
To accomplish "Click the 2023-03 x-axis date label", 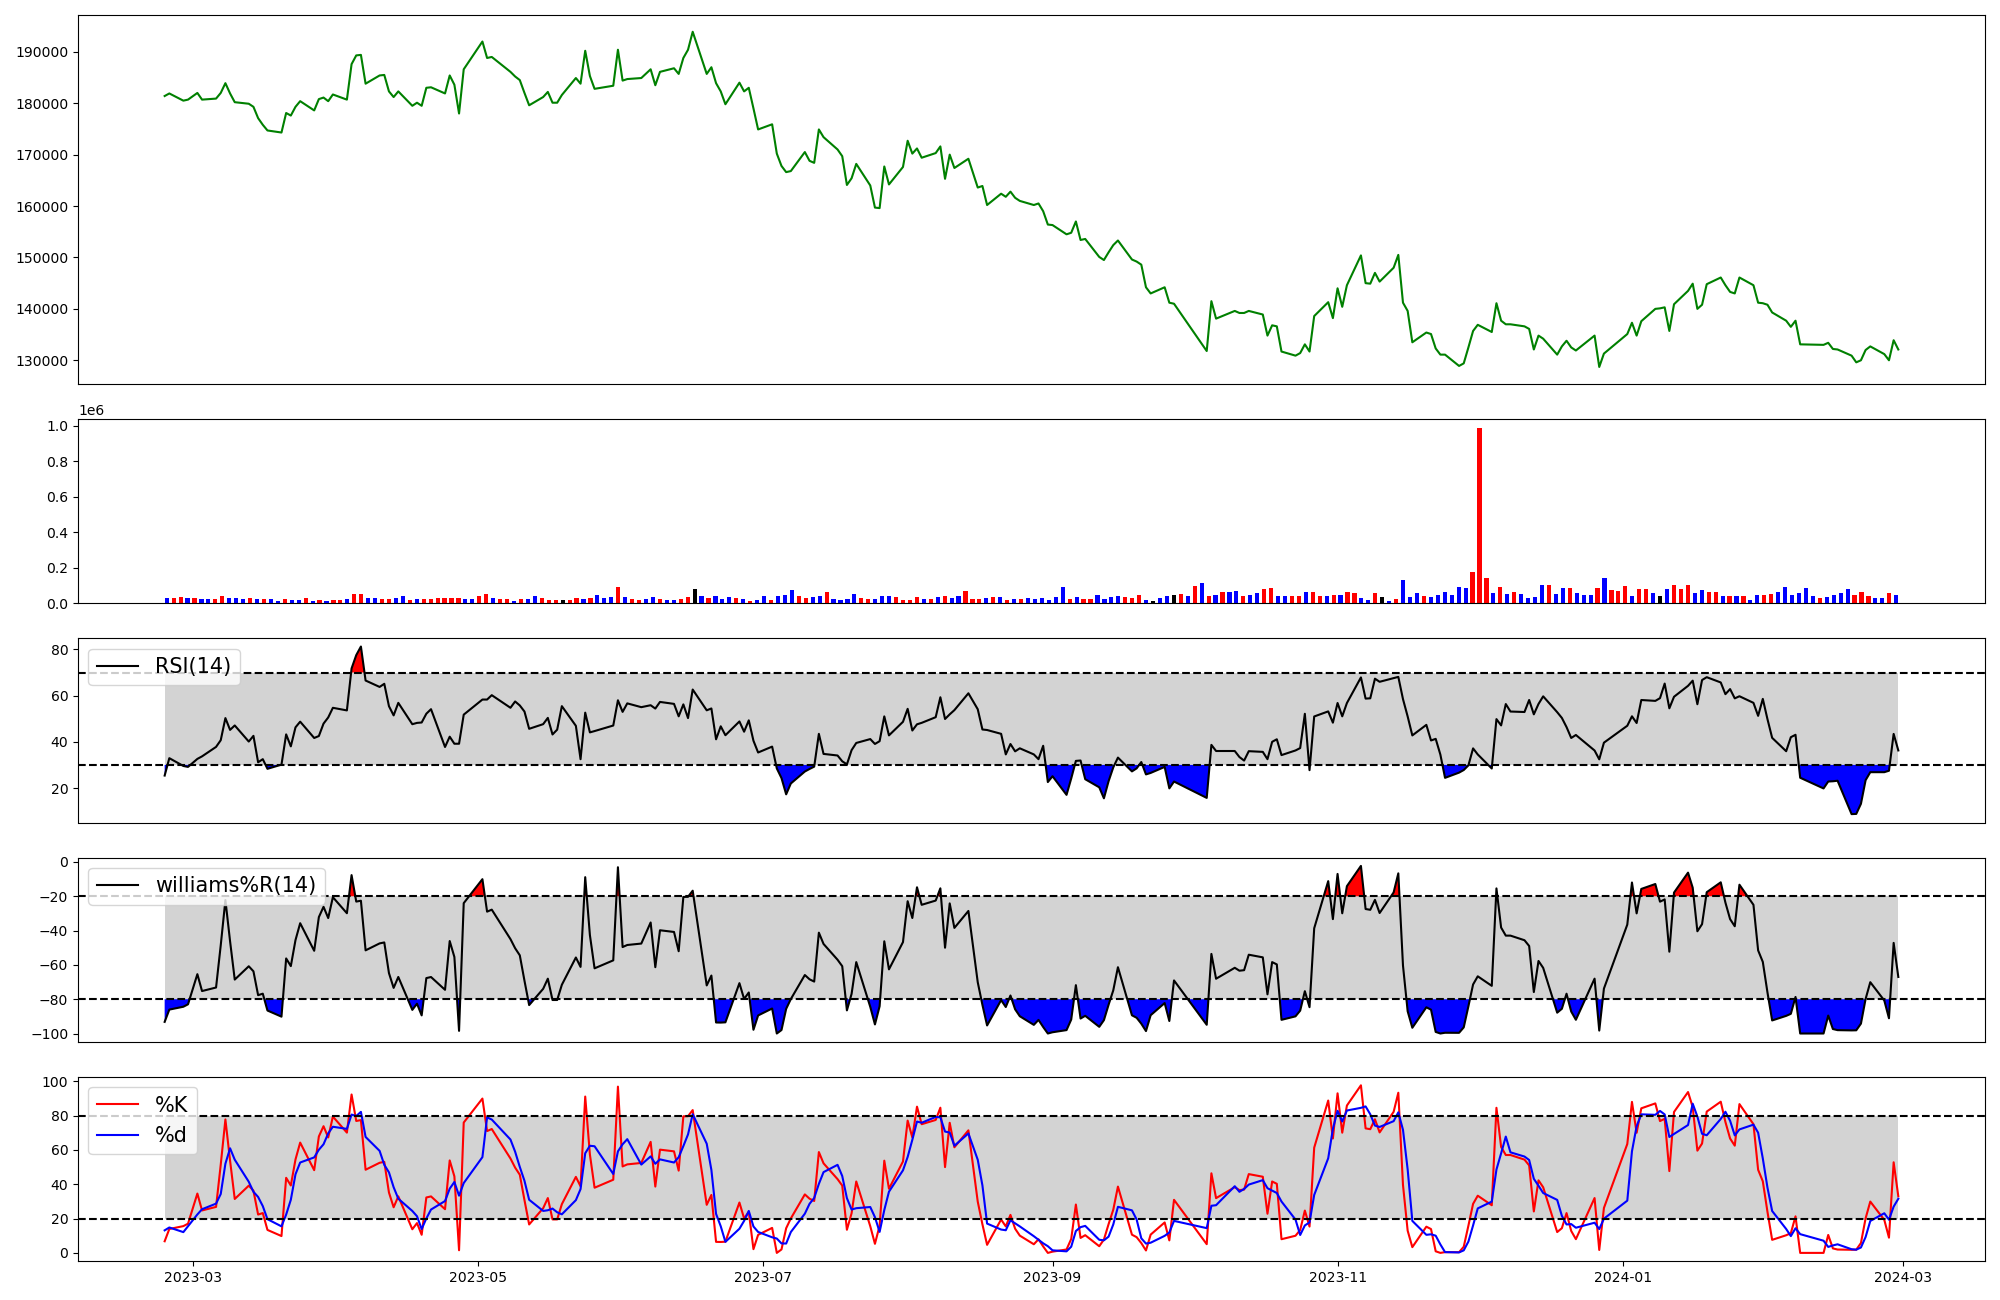I will (x=193, y=1277).
